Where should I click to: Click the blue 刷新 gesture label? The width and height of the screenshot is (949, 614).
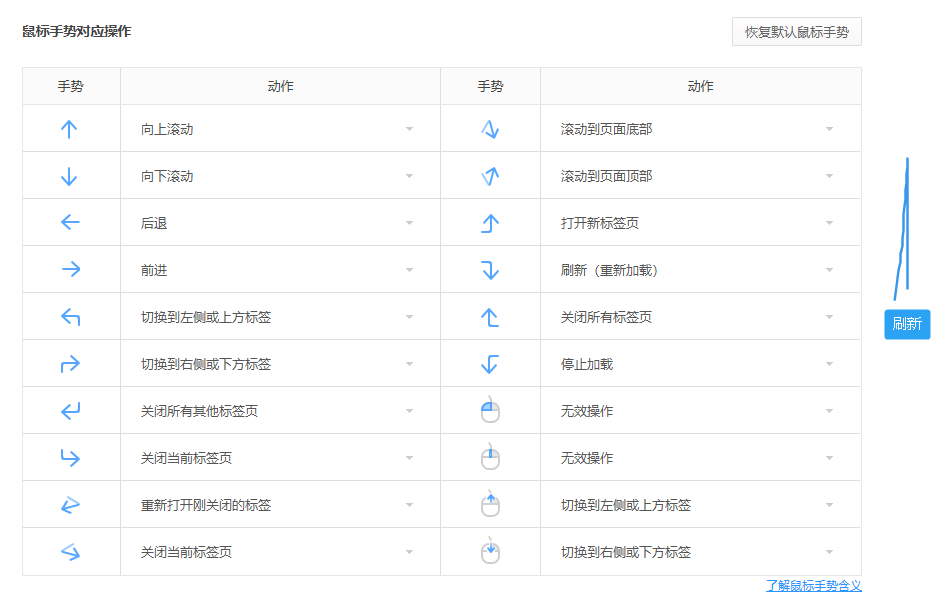pos(907,324)
